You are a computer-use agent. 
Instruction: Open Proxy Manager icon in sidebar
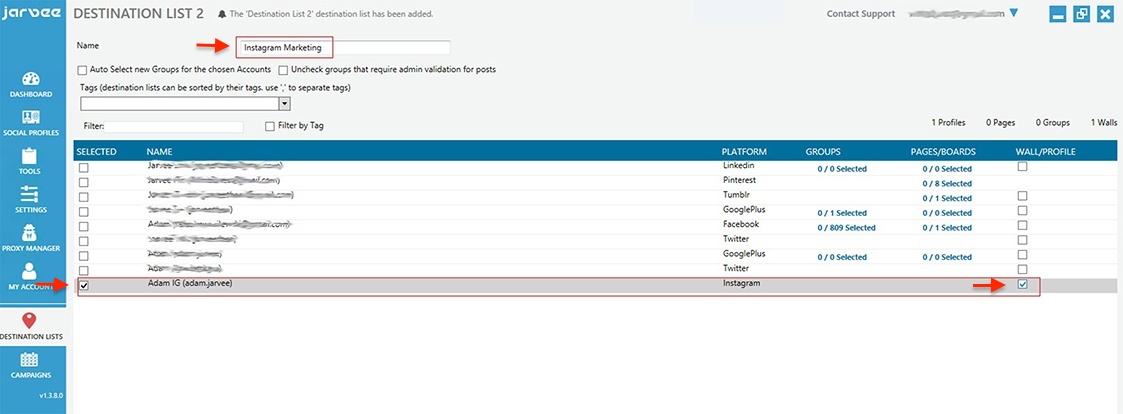coord(30,233)
